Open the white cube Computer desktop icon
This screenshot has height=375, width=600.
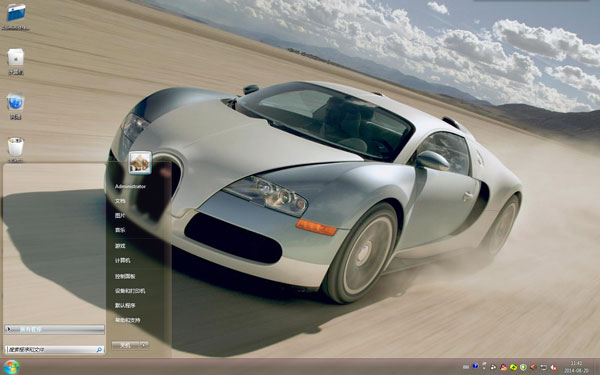coord(16,57)
